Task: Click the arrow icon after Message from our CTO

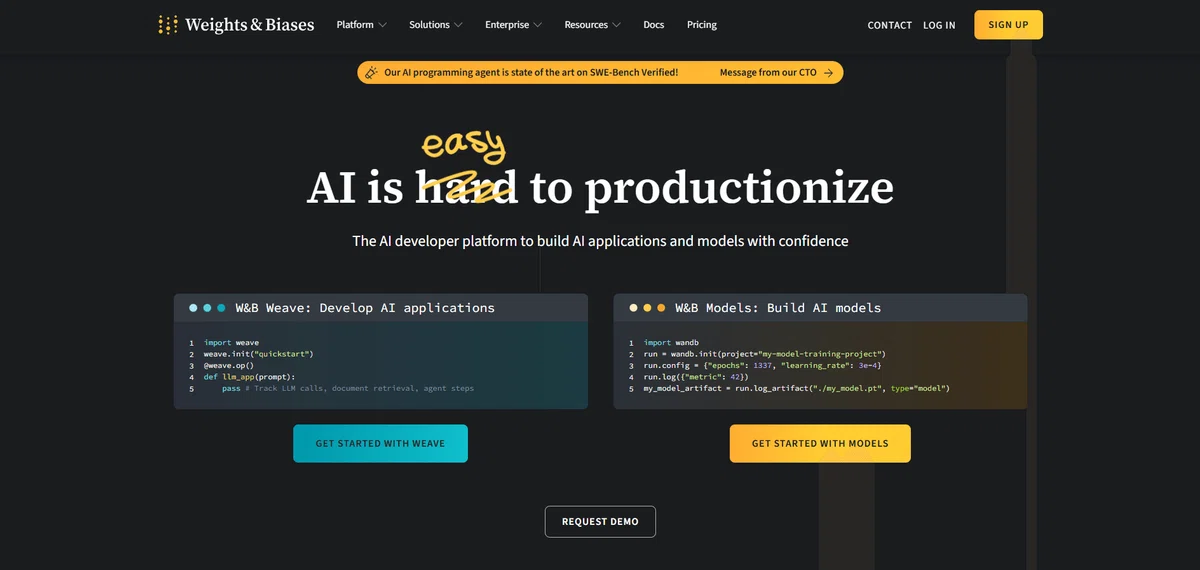Action: 828,73
